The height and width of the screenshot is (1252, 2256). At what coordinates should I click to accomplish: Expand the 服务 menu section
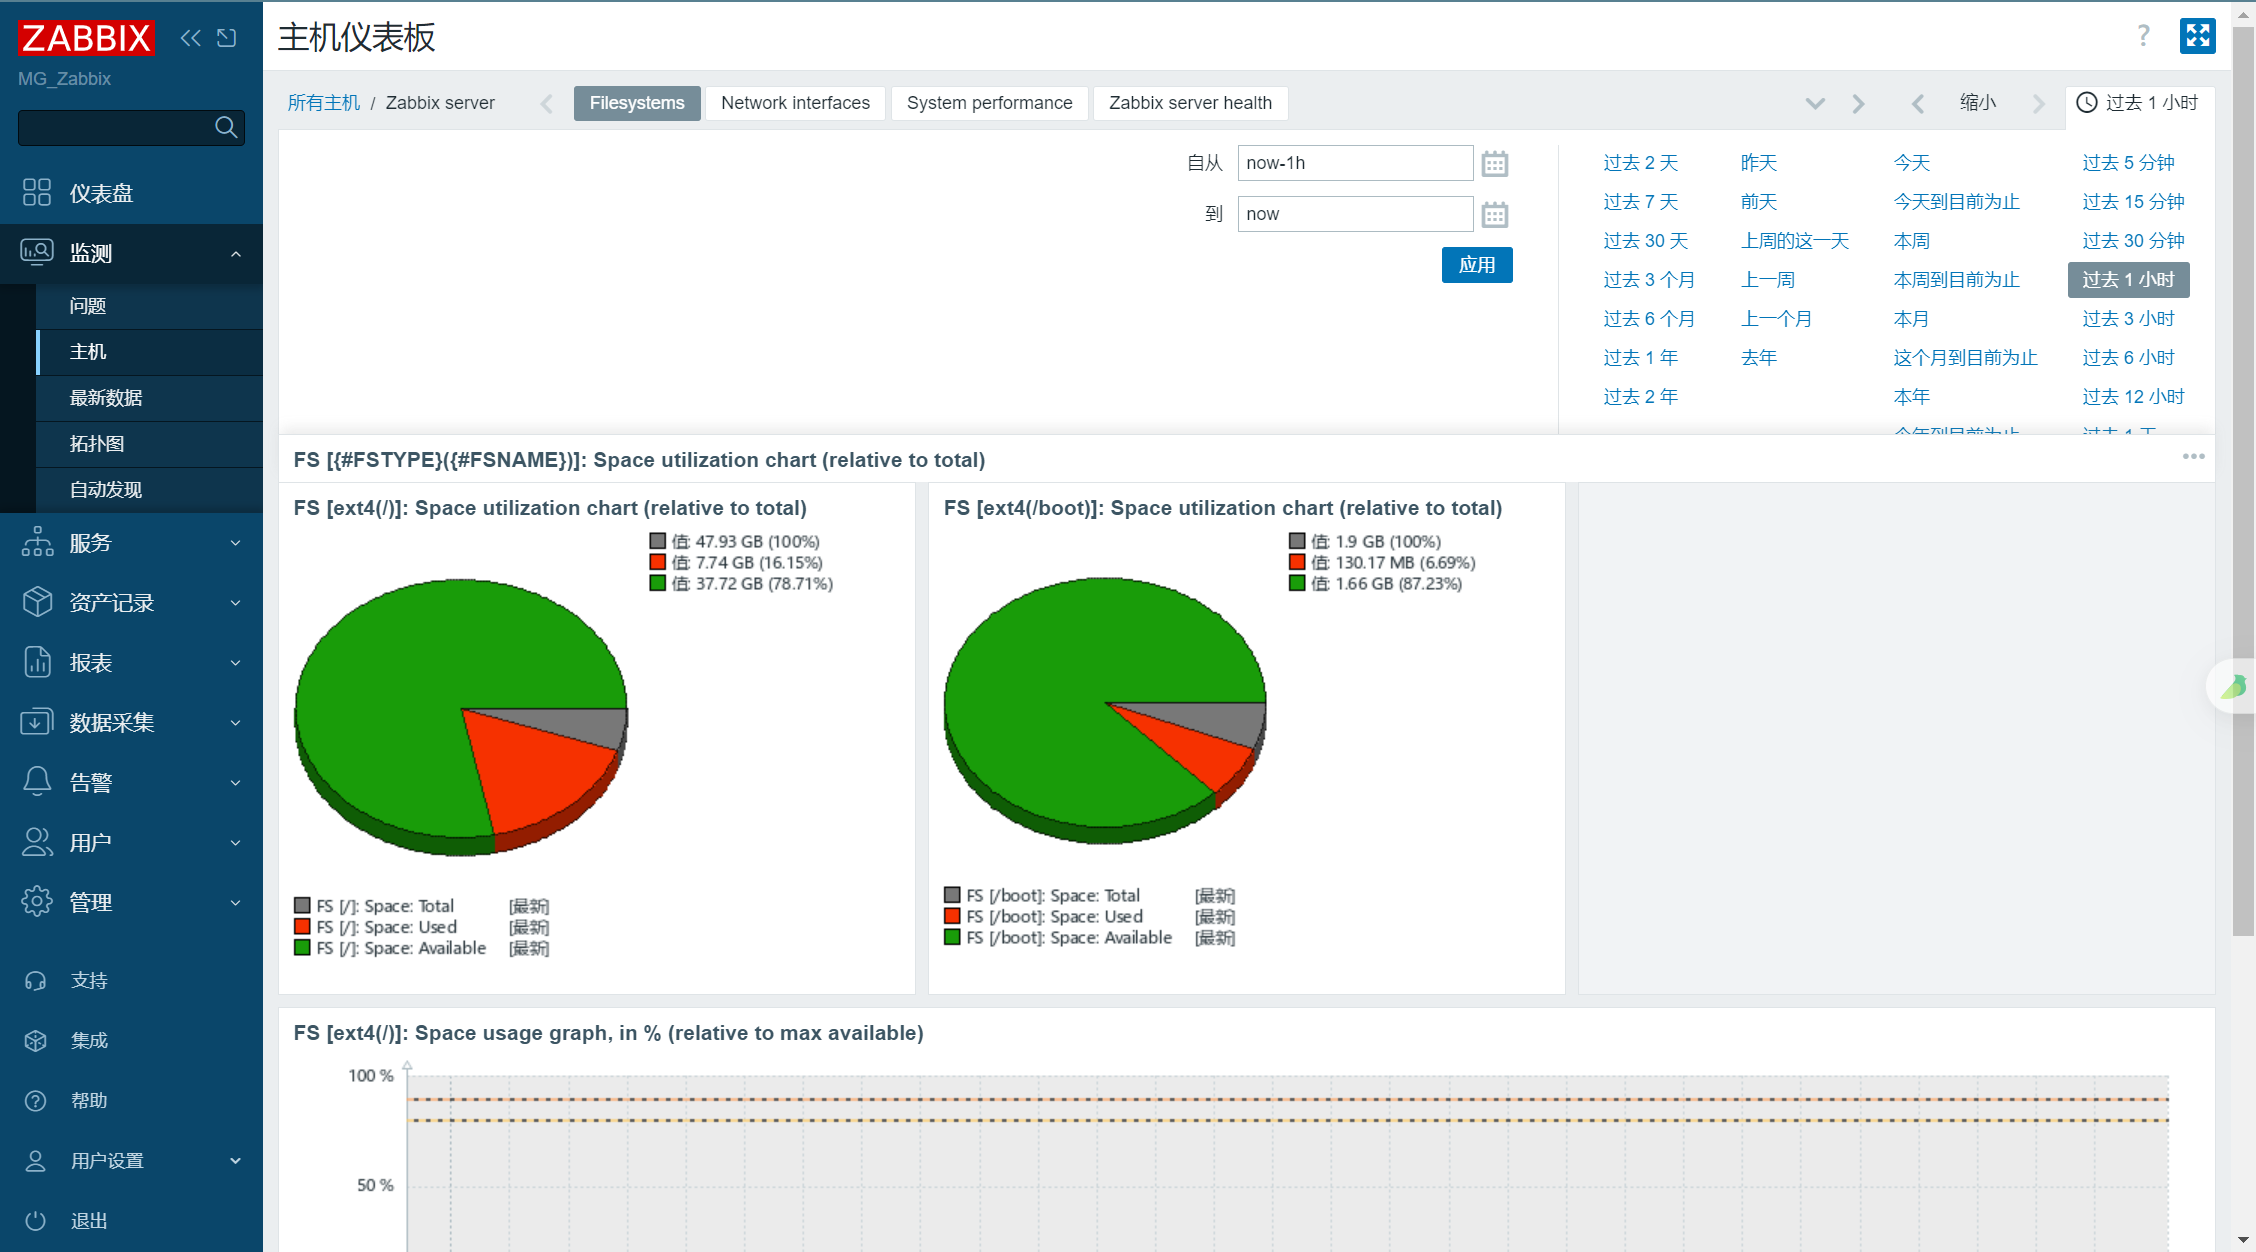coord(131,543)
